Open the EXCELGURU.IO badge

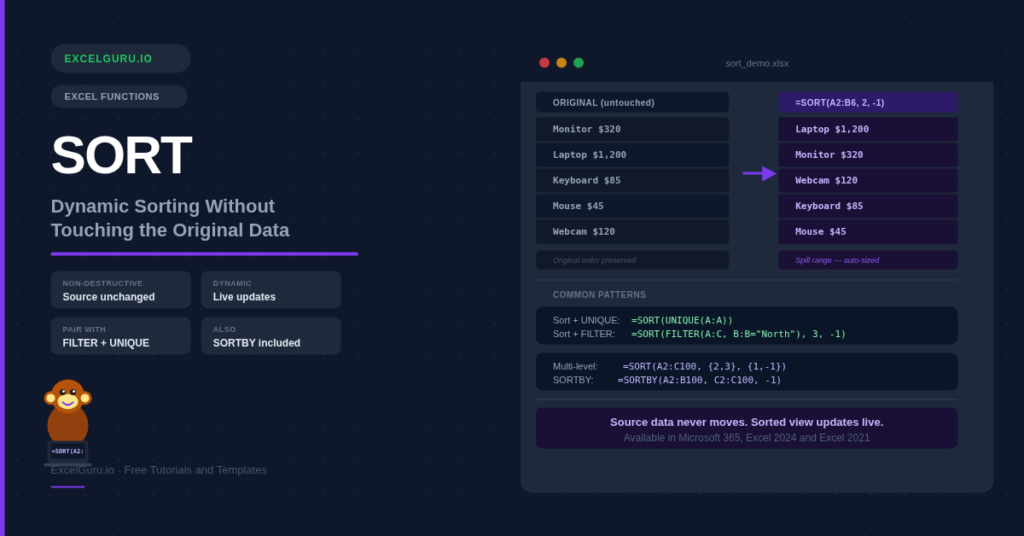click(121, 58)
